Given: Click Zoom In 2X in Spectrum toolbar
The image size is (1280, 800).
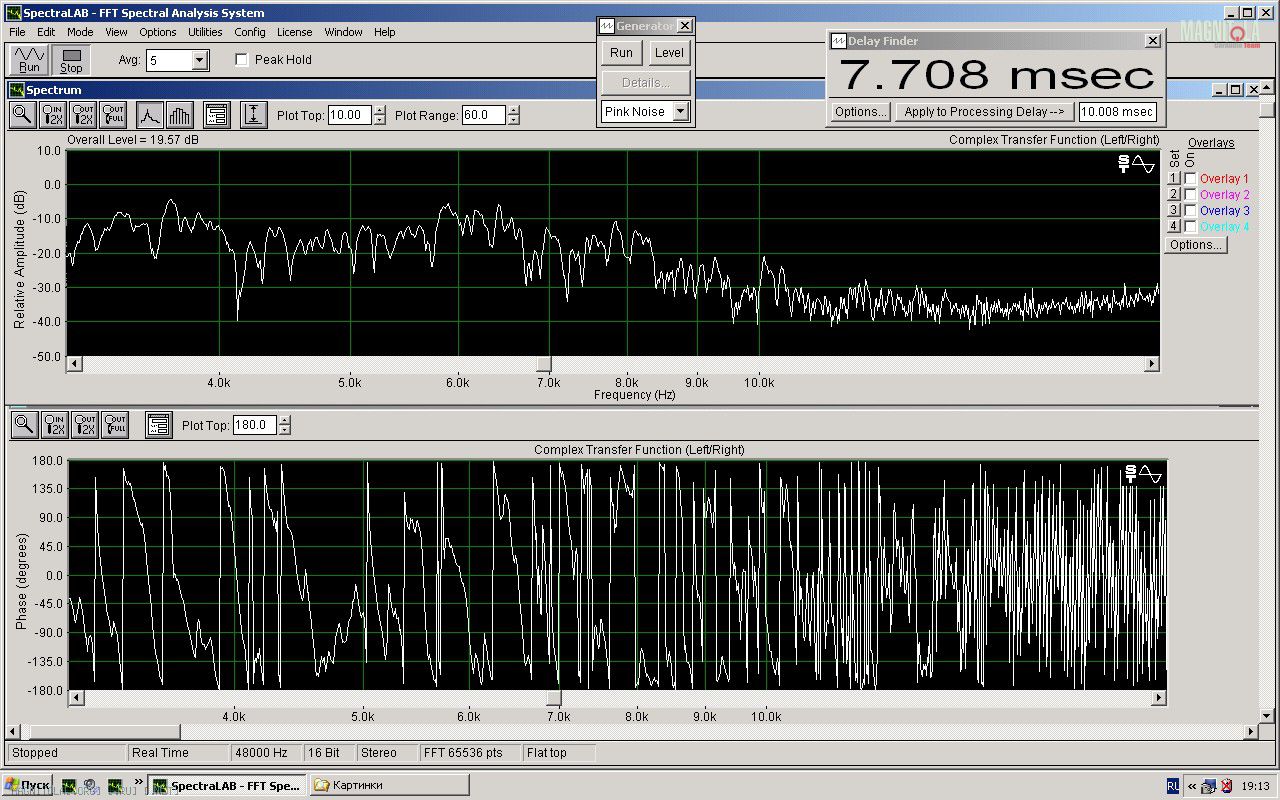Looking at the screenshot, I should click(53, 115).
